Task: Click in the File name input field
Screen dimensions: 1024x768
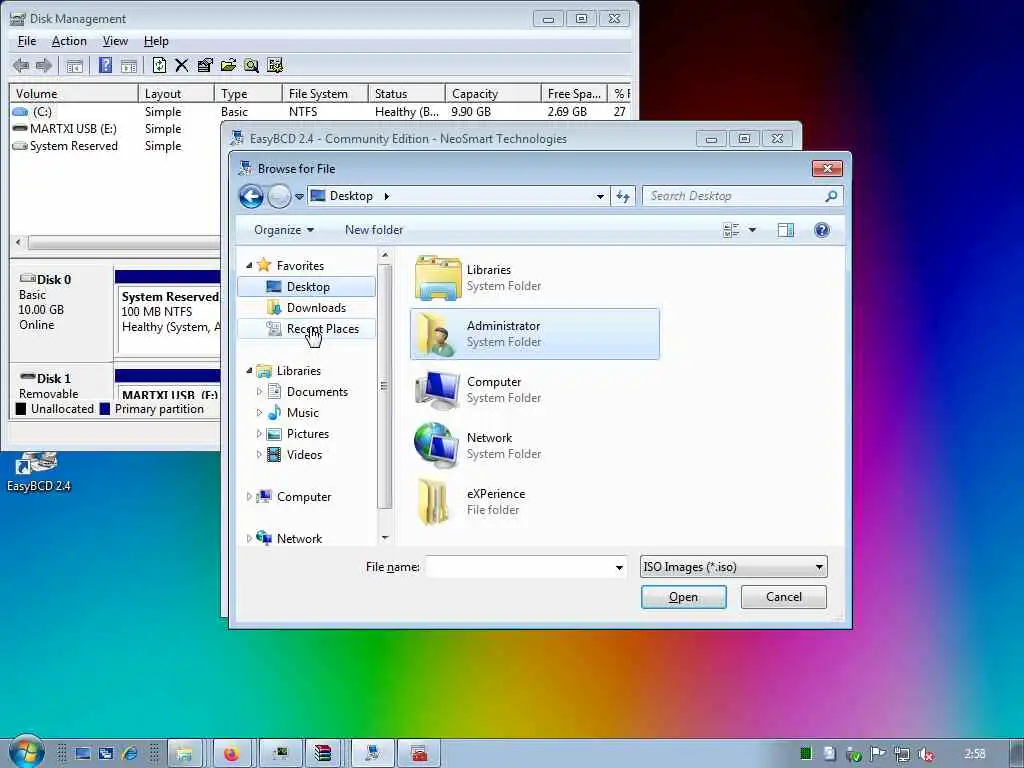Action: click(x=519, y=568)
